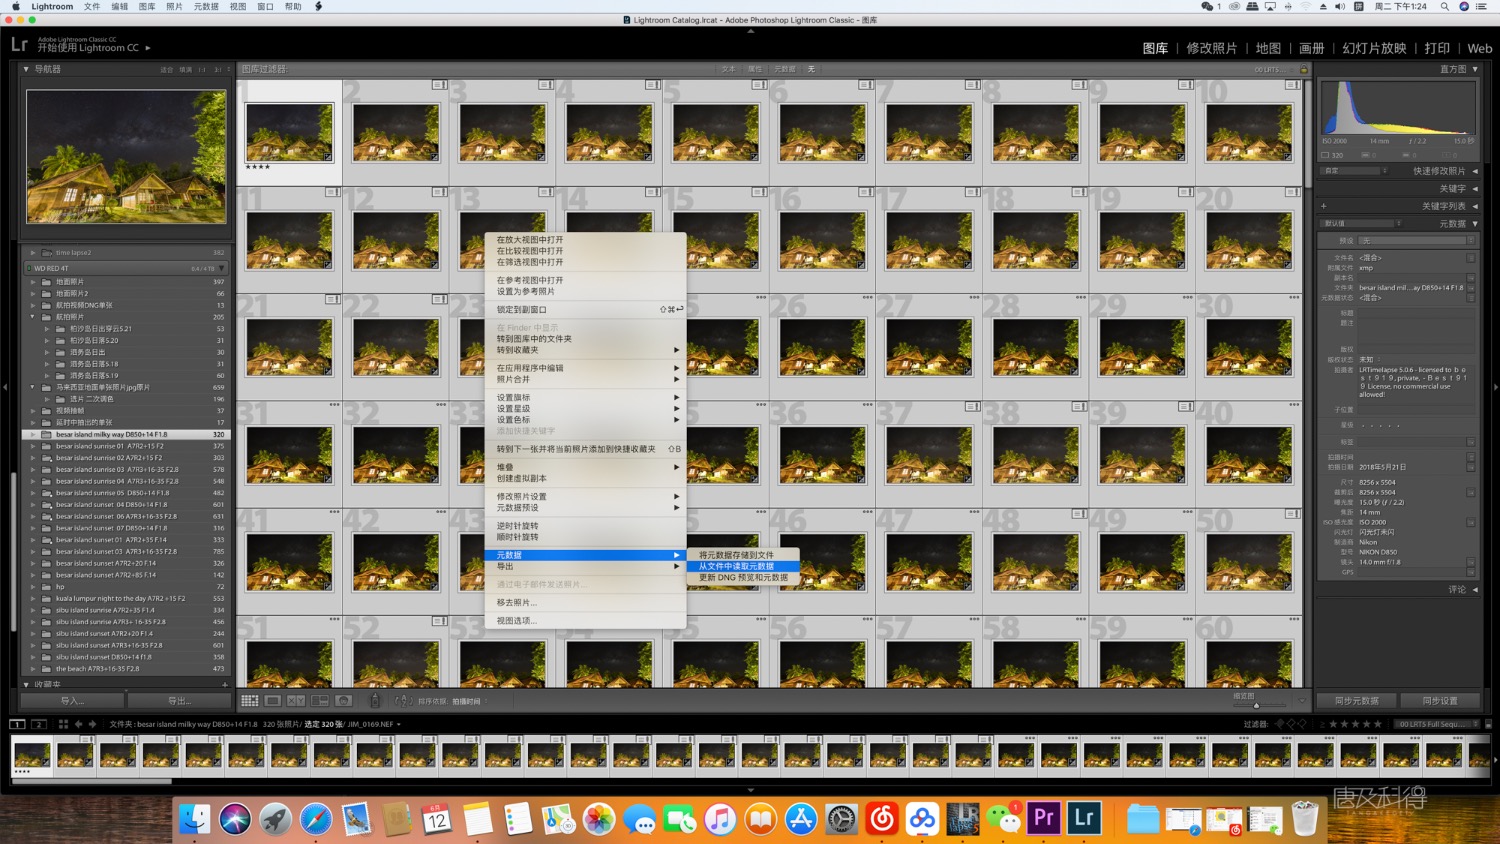The image size is (1500, 844).
Task: Click filmstrip grid shortcut icon
Action: pyautogui.click(x=63, y=724)
